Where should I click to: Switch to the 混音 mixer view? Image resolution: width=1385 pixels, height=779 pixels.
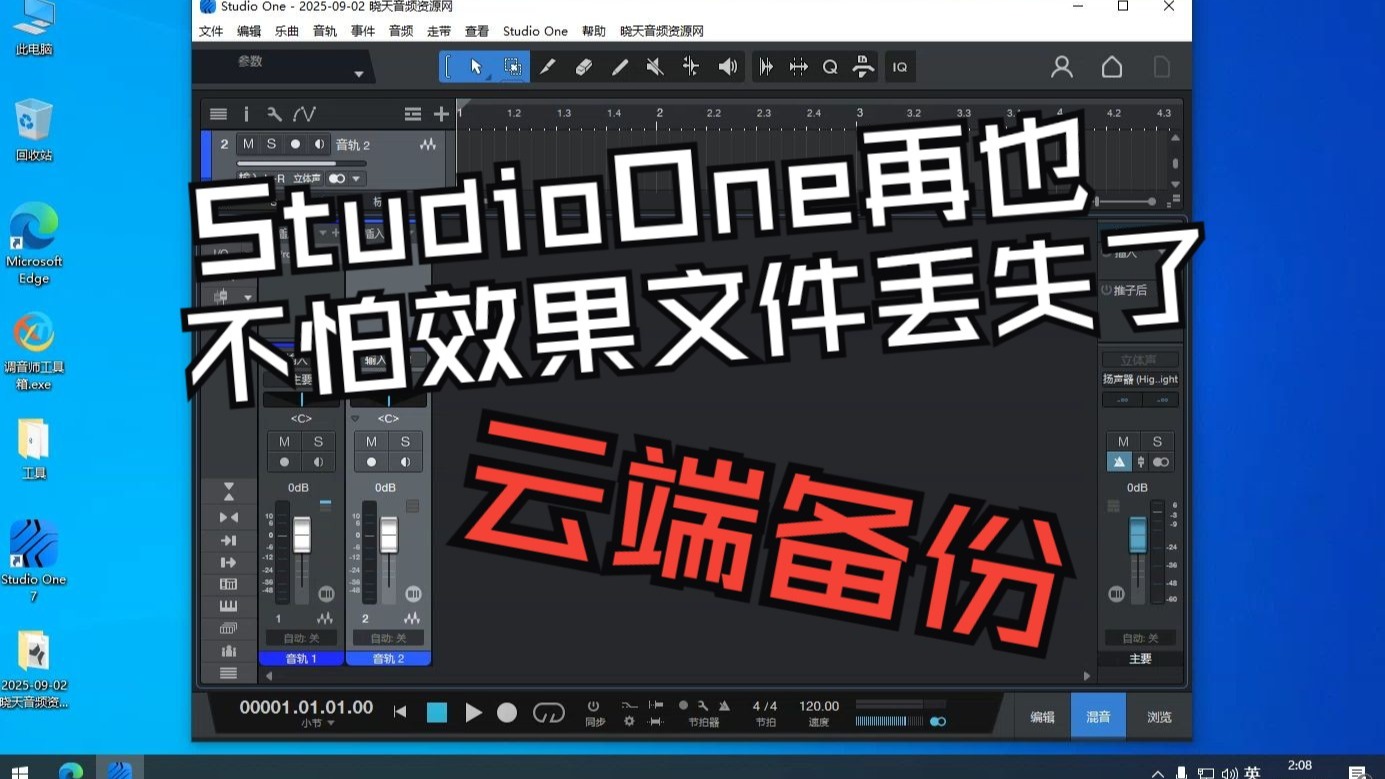pos(1098,717)
